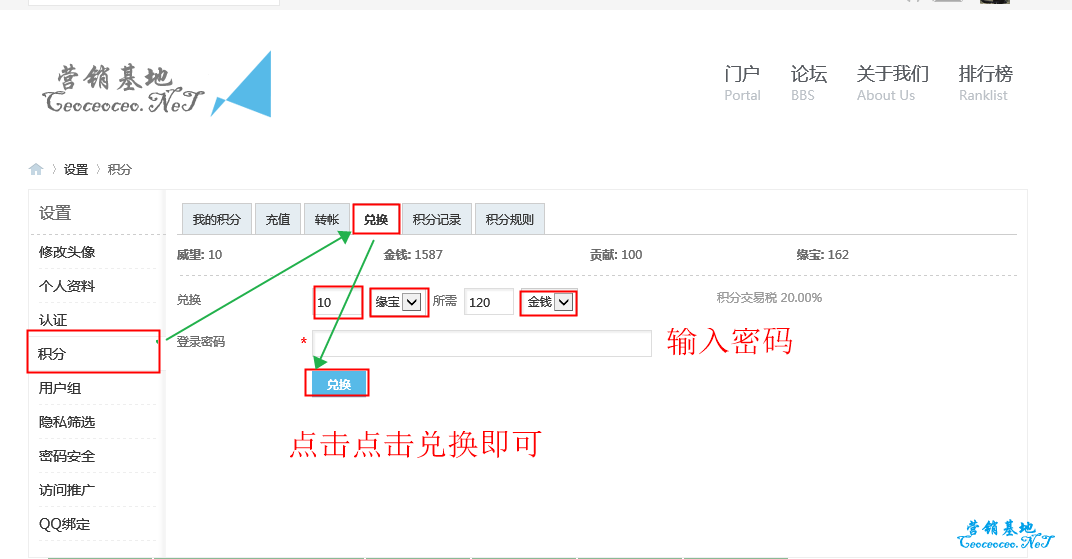1072x559 pixels.
Task: Open 修改头像 in the settings sidebar
Action: coord(67,252)
